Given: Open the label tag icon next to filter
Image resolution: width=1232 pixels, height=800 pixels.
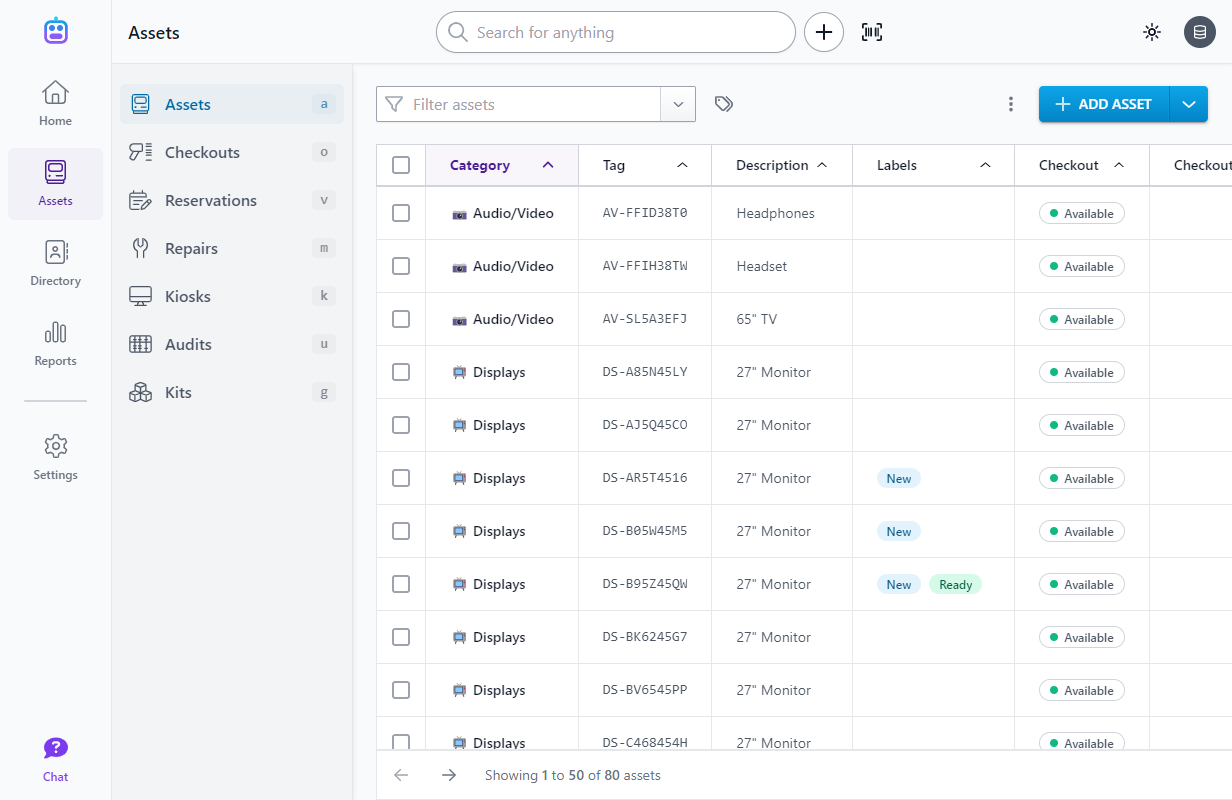Looking at the screenshot, I should 723,103.
